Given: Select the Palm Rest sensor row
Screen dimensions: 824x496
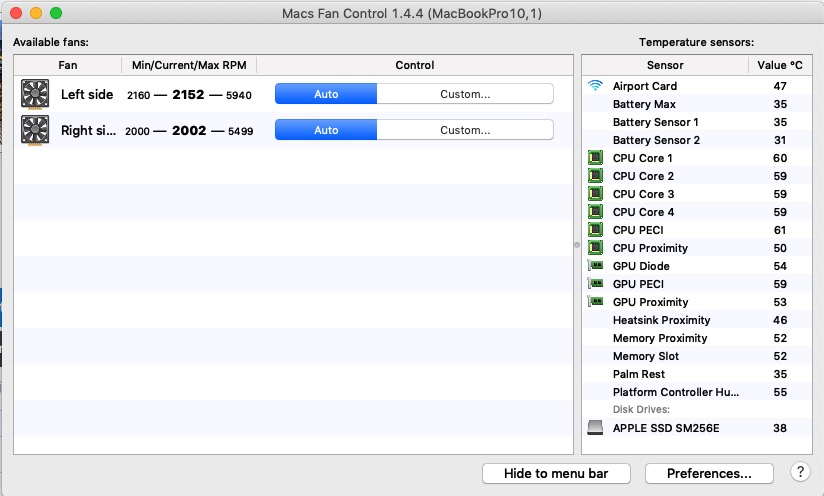Looking at the screenshot, I should (696, 374).
